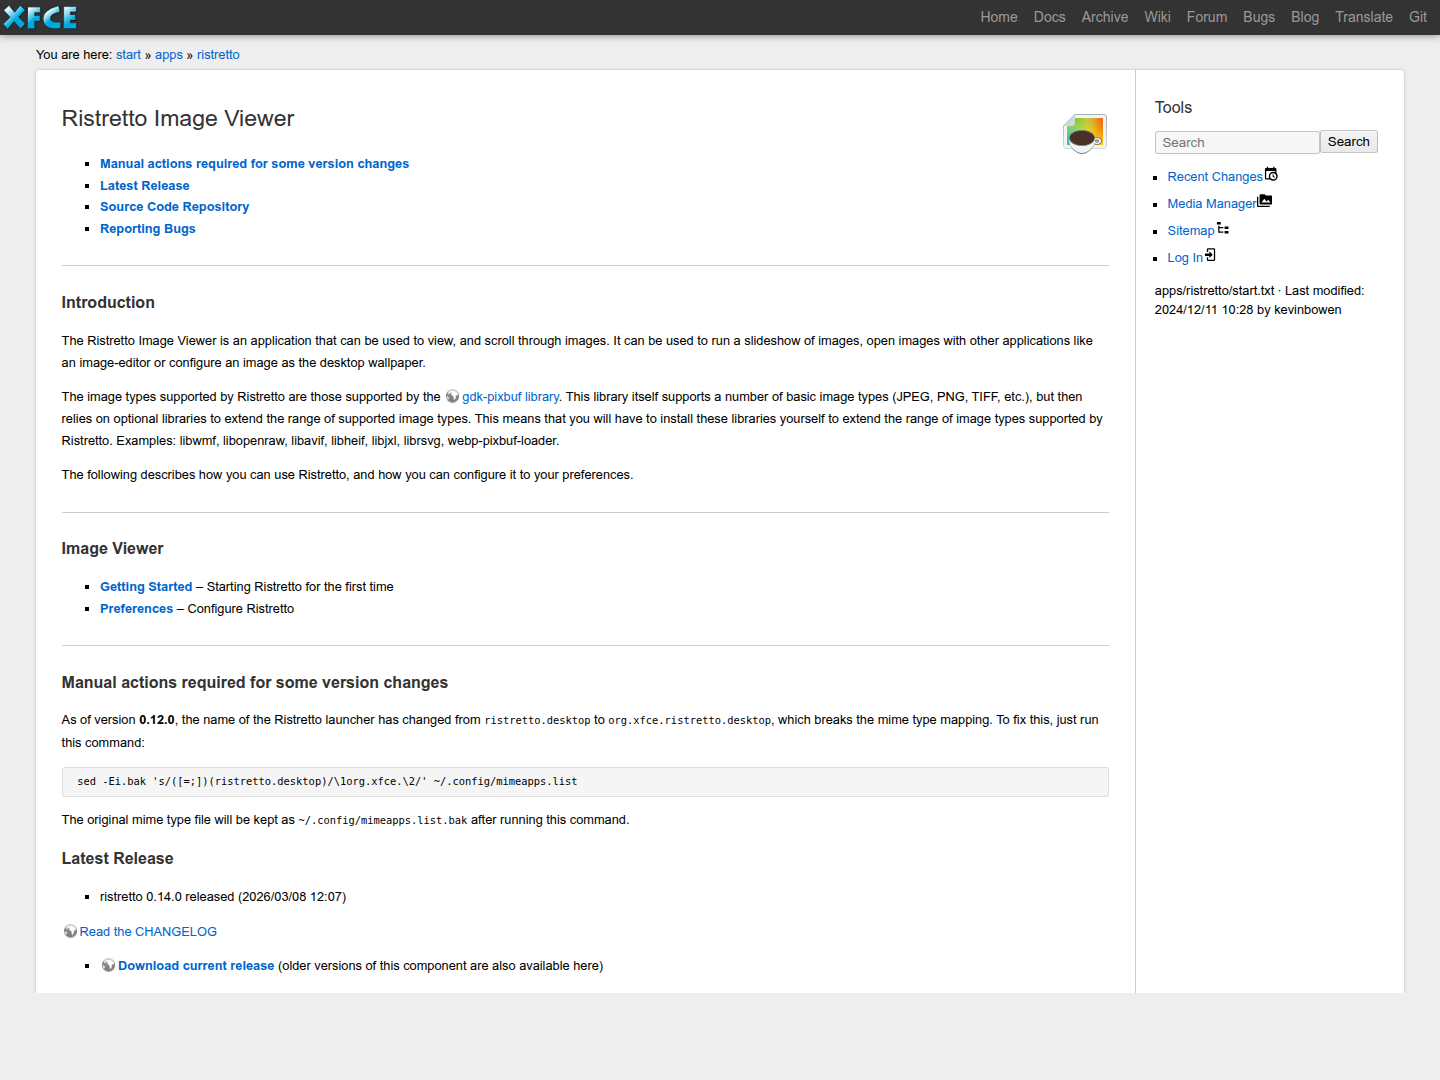1440x1080 pixels.
Task: Click the Manual actions required section heading
Action: pyautogui.click(x=255, y=682)
